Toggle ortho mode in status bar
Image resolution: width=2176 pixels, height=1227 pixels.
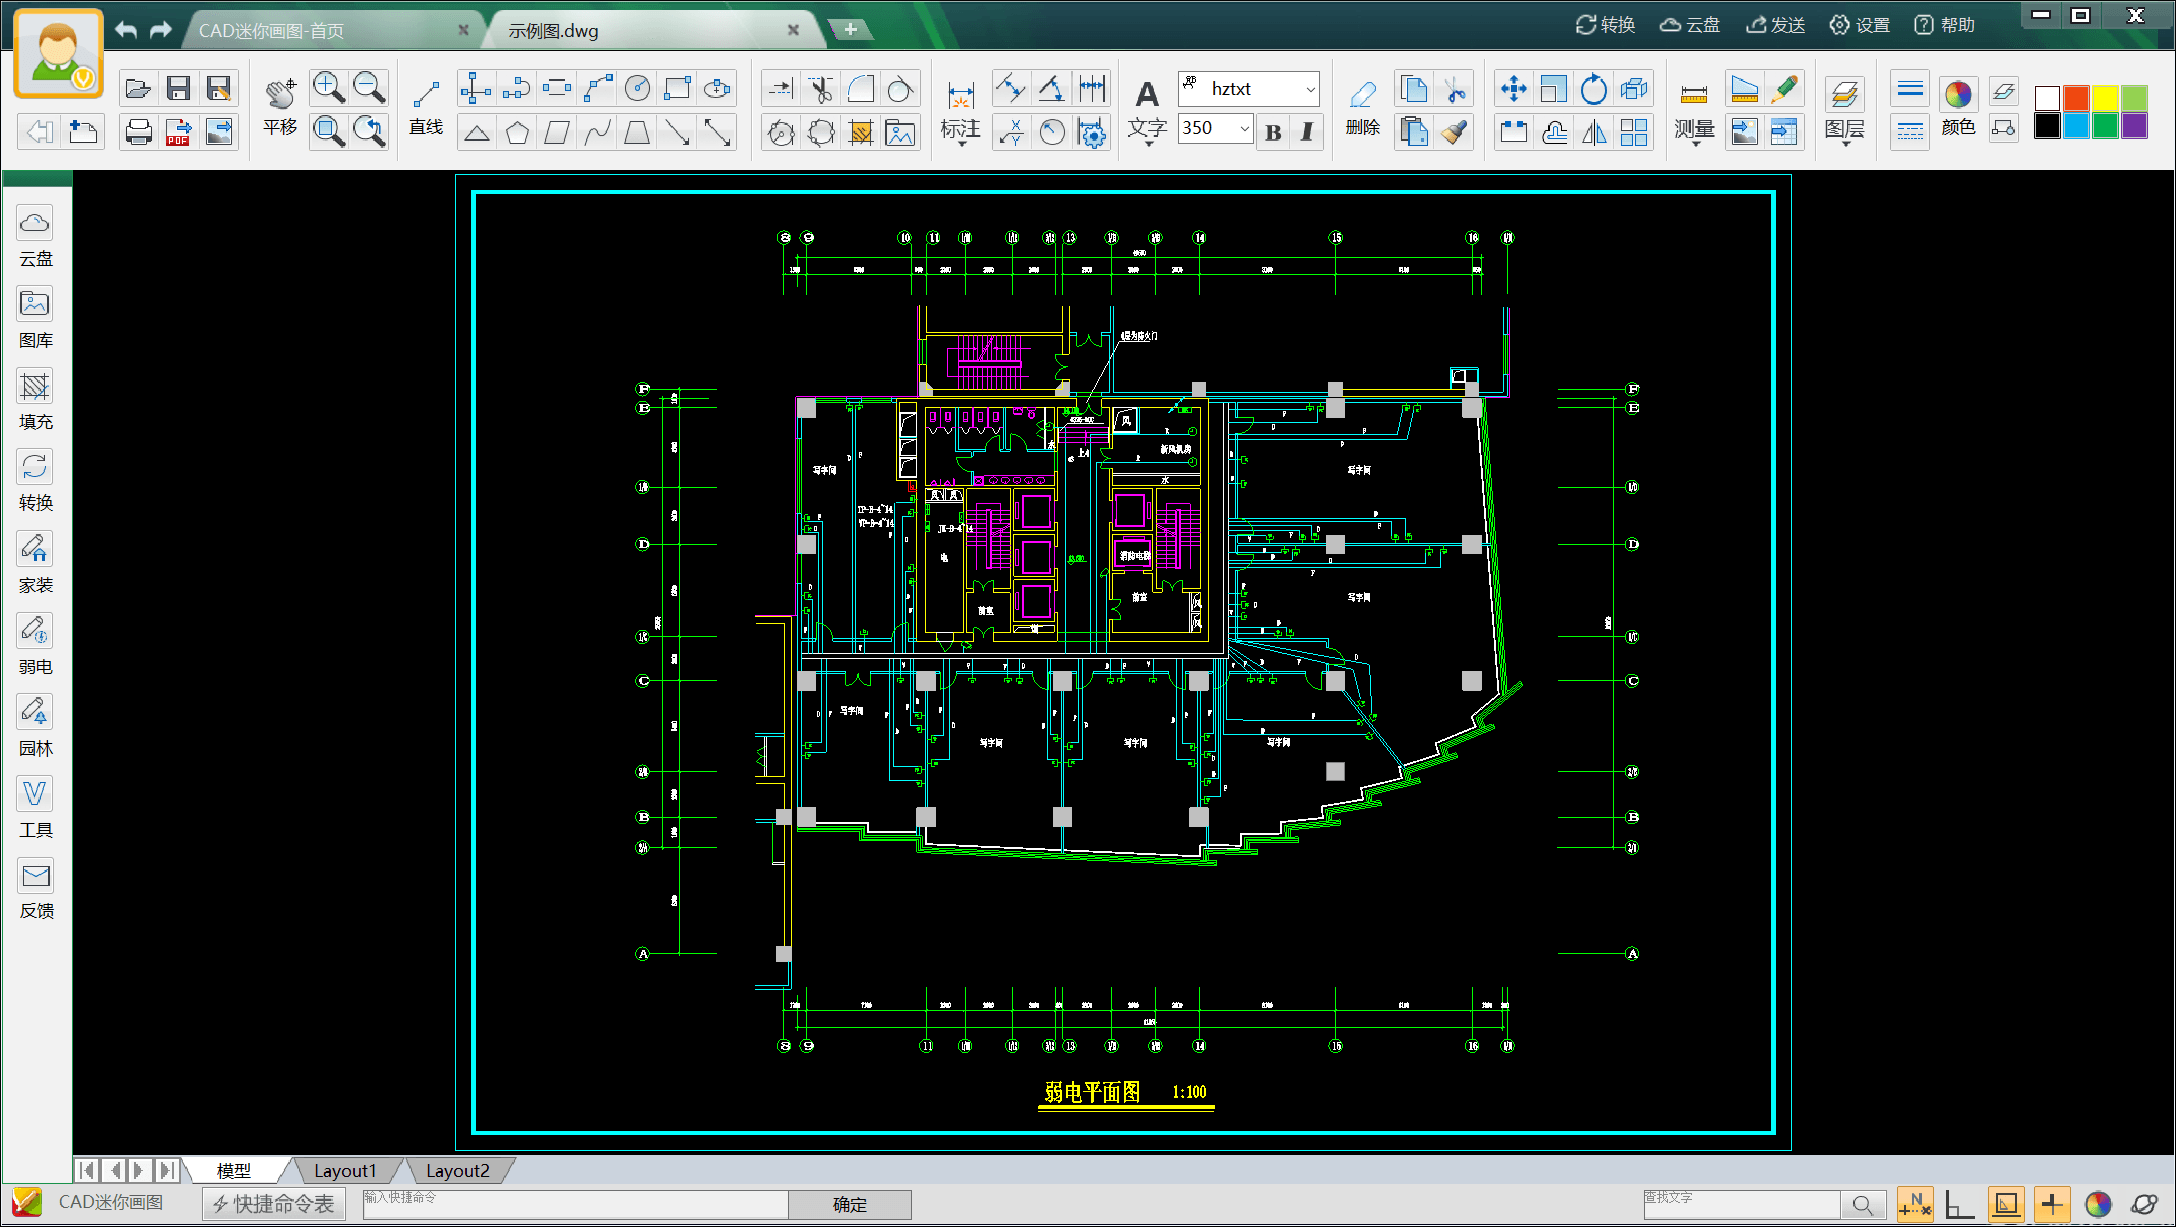point(1959,1205)
